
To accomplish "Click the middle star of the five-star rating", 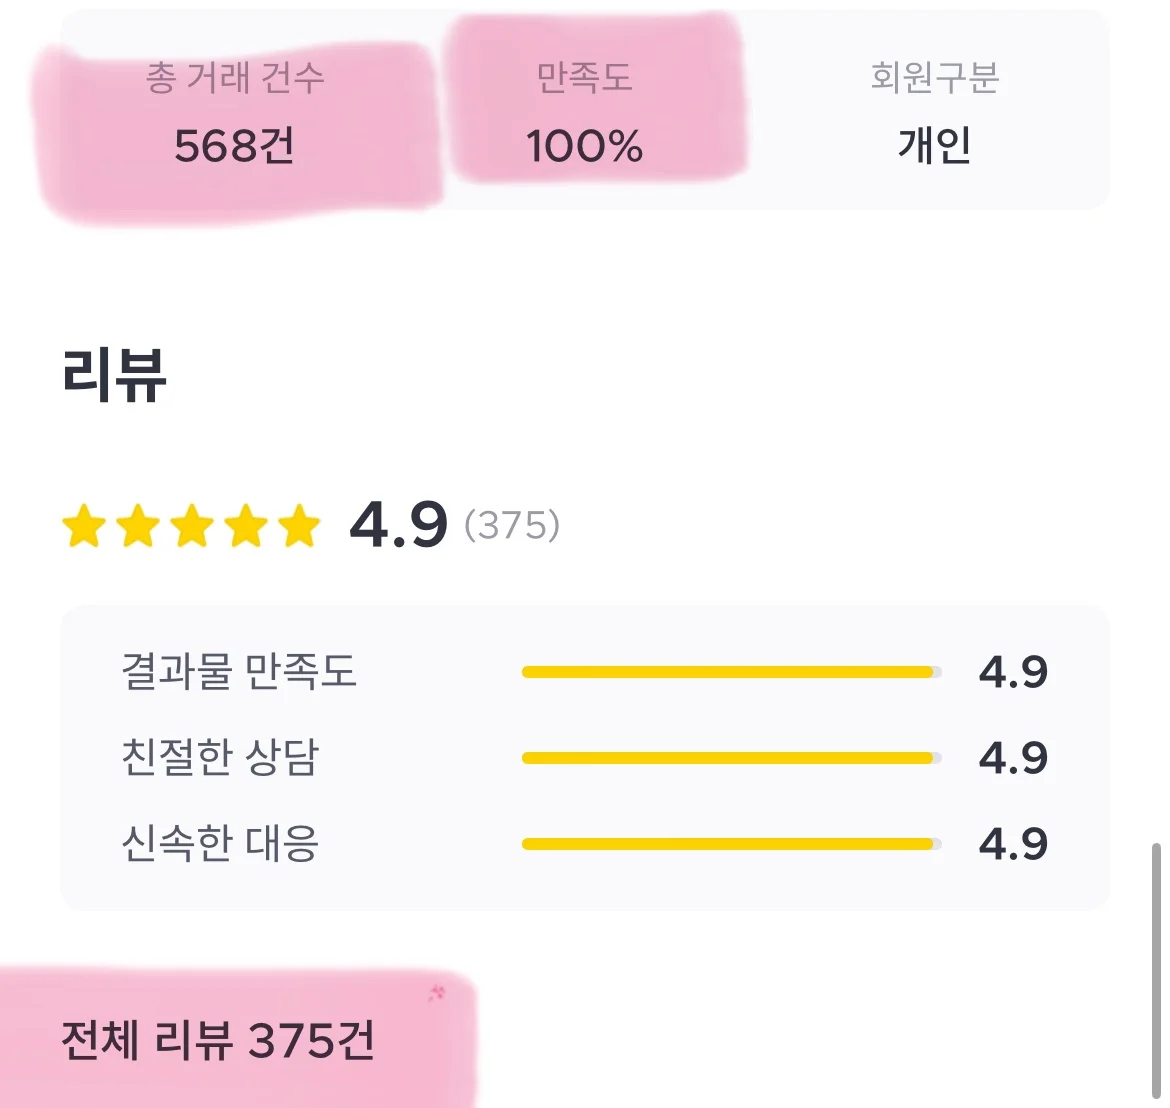I will coord(191,525).
